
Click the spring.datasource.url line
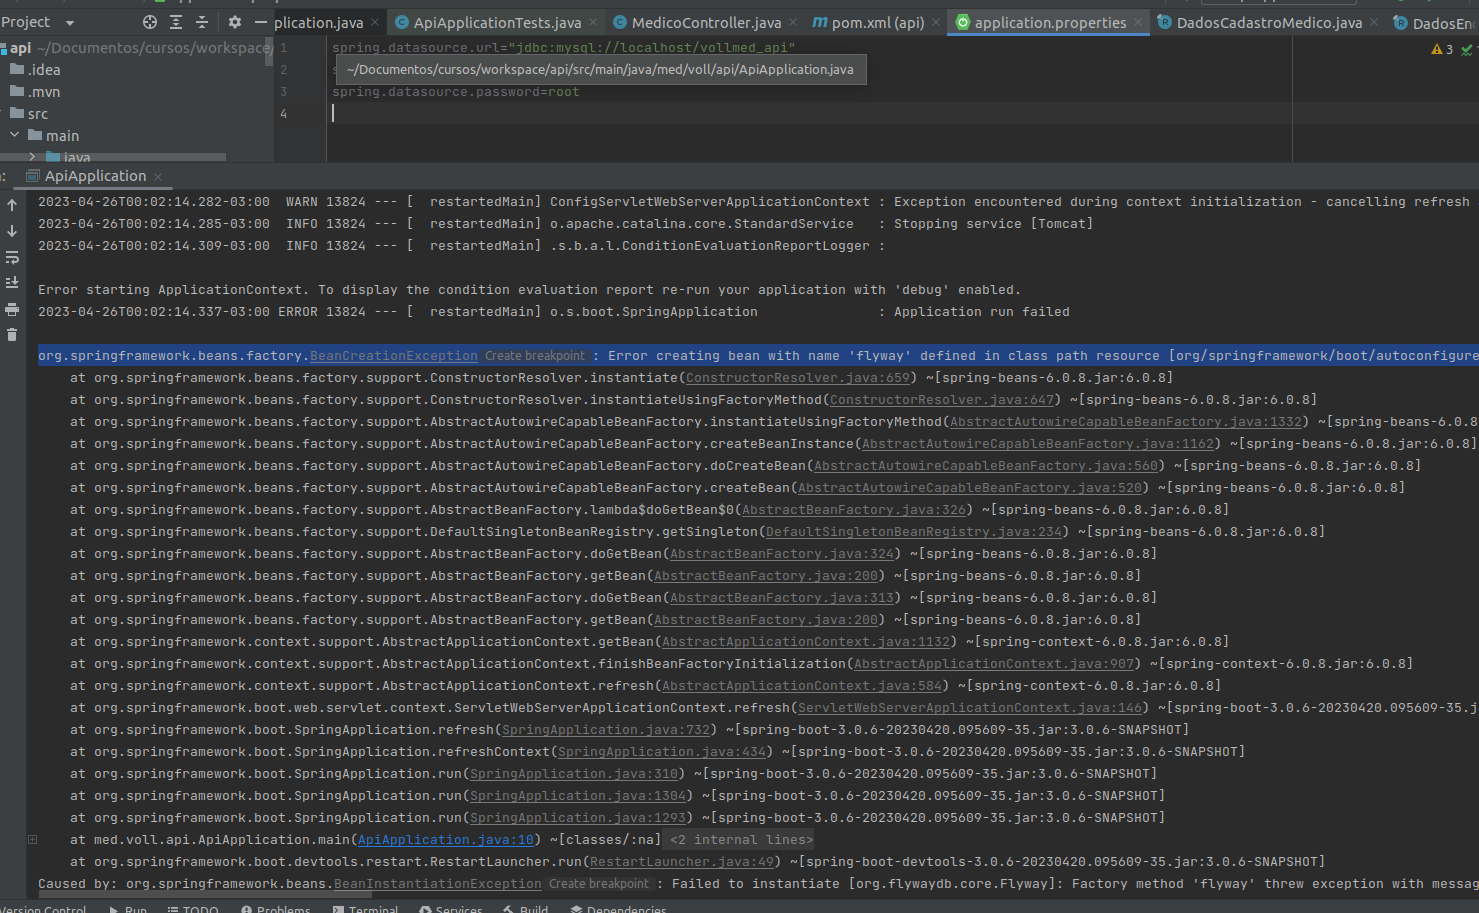pos(563,48)
